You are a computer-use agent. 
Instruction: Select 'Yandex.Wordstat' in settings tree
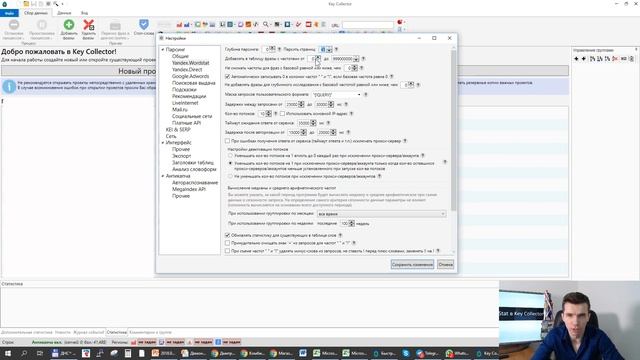coord(191,63)
